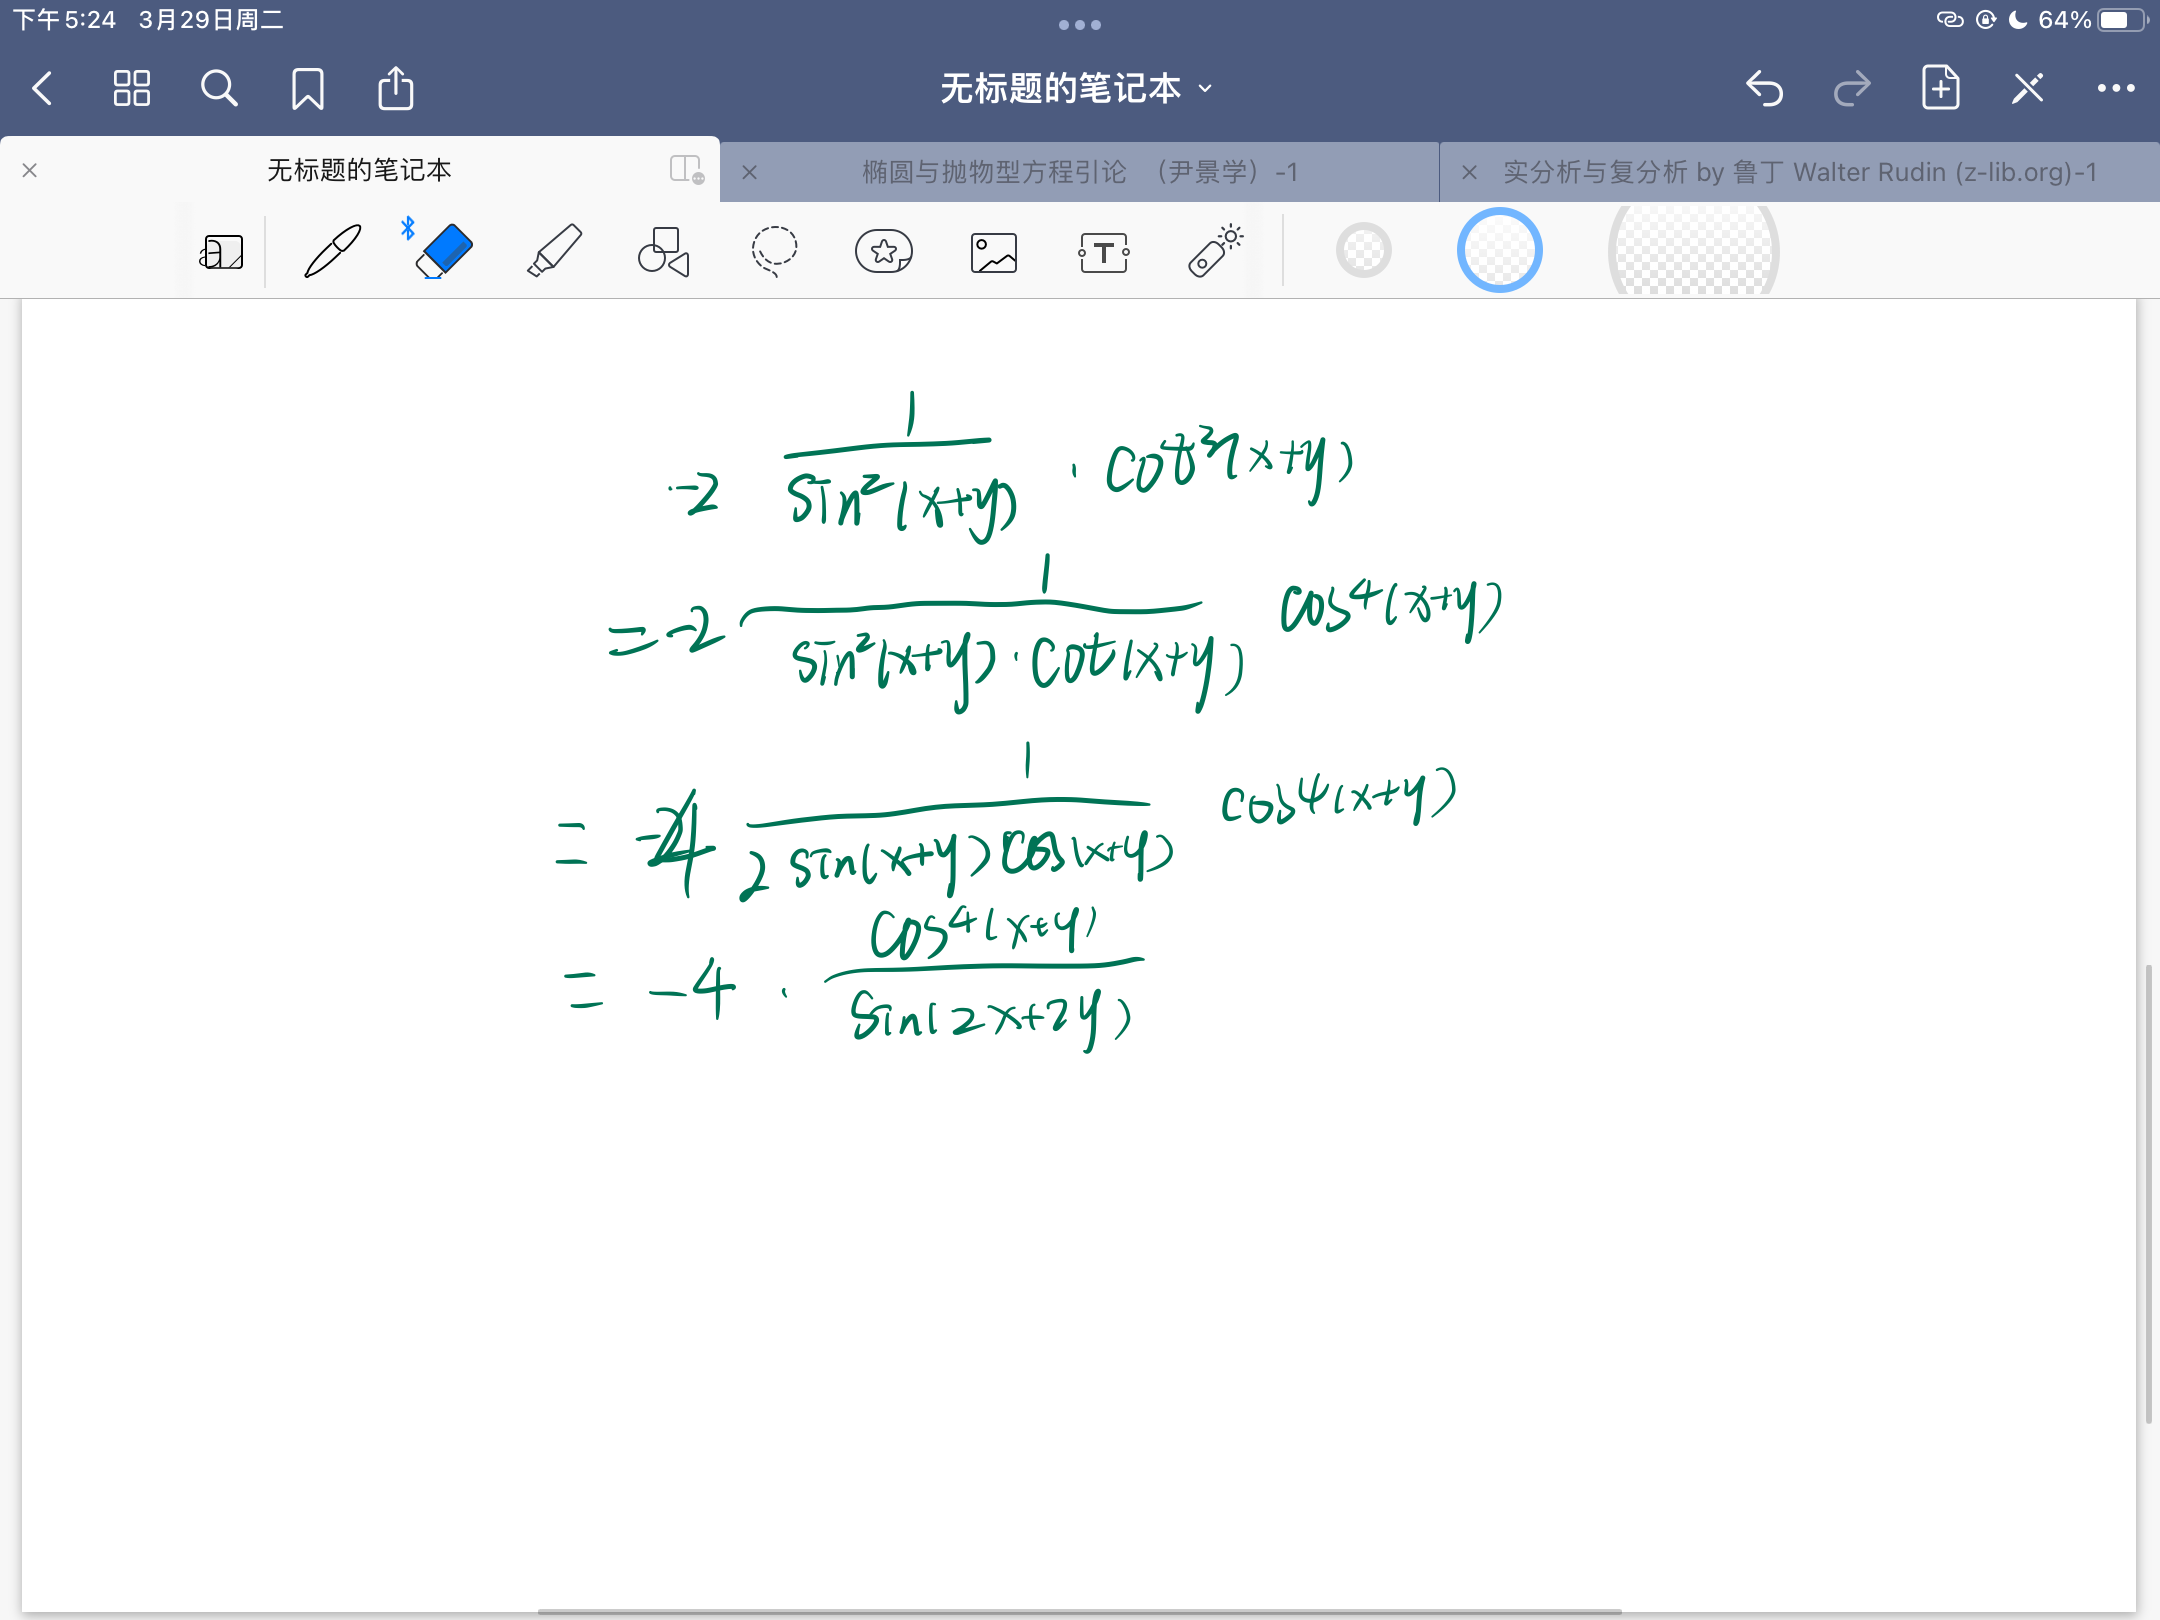Open the three-dot more options menu

[2116, 89]
